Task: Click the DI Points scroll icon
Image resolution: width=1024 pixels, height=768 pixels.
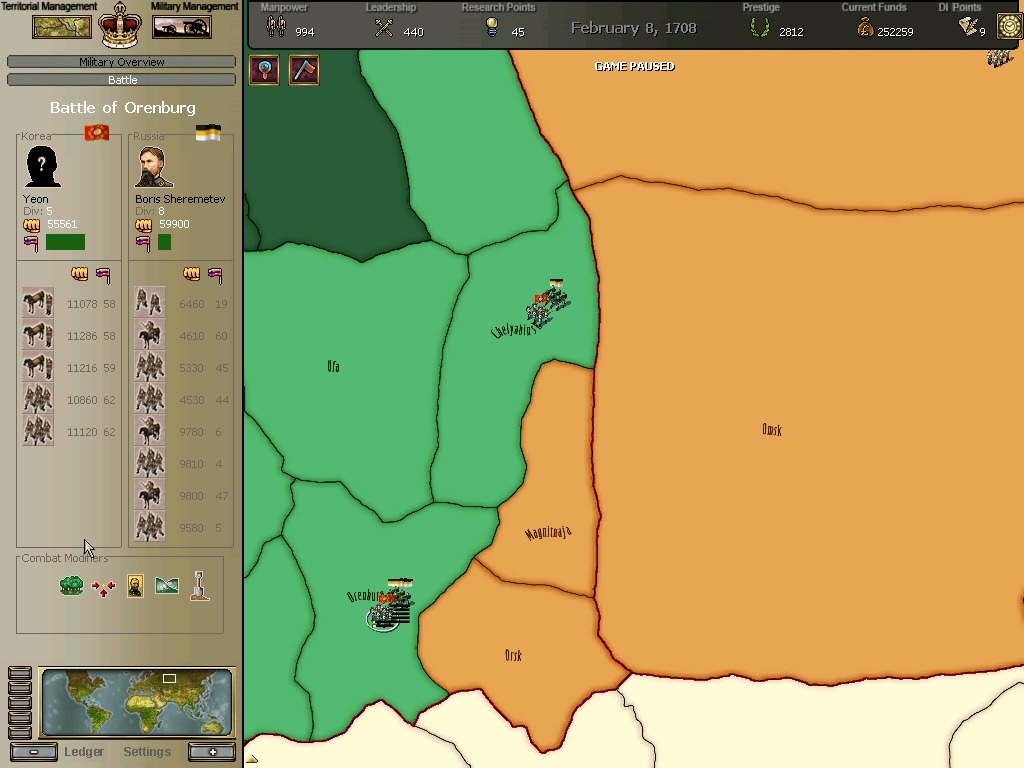Action: 968,26
